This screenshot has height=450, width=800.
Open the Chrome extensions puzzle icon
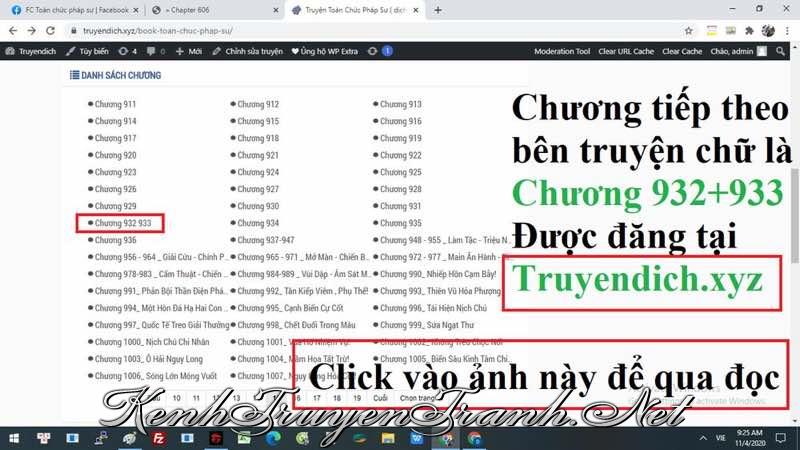(x=749, y=31)
